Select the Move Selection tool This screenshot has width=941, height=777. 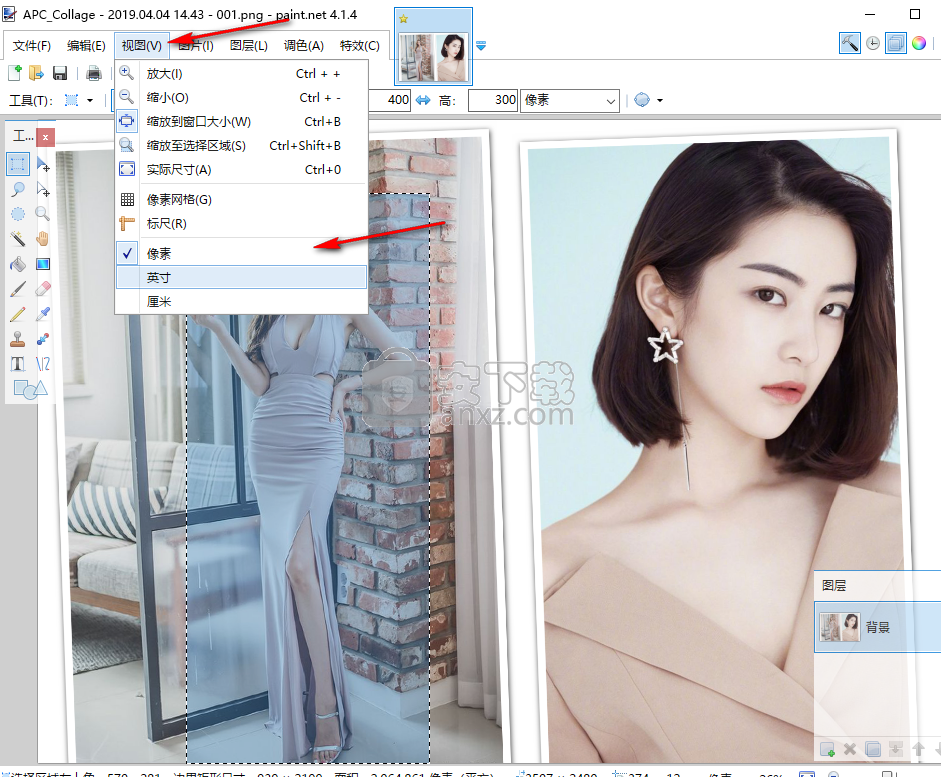pyautogui.click(x=43, y=189)
